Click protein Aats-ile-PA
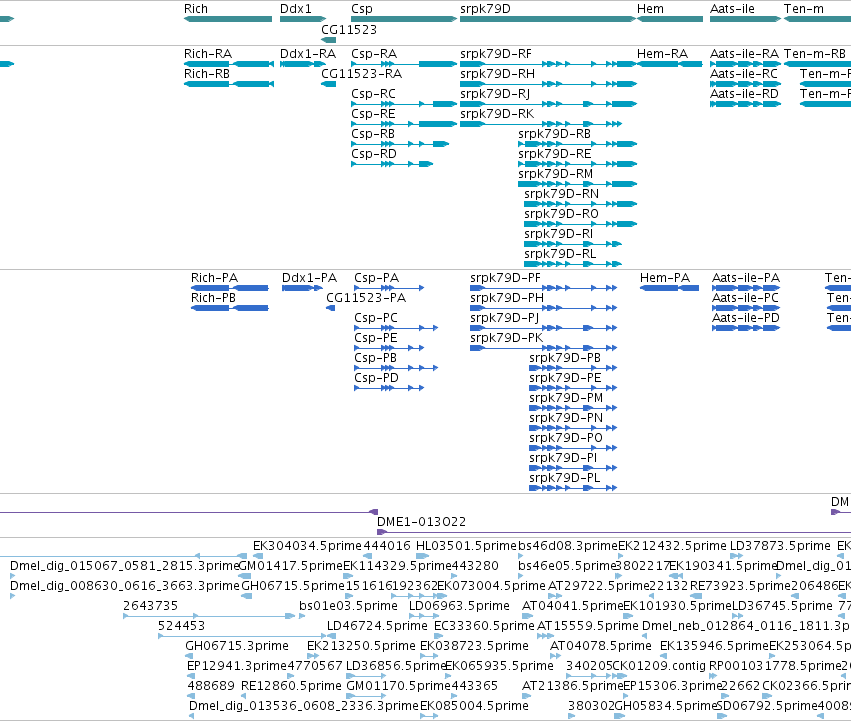 click(746, 288)
